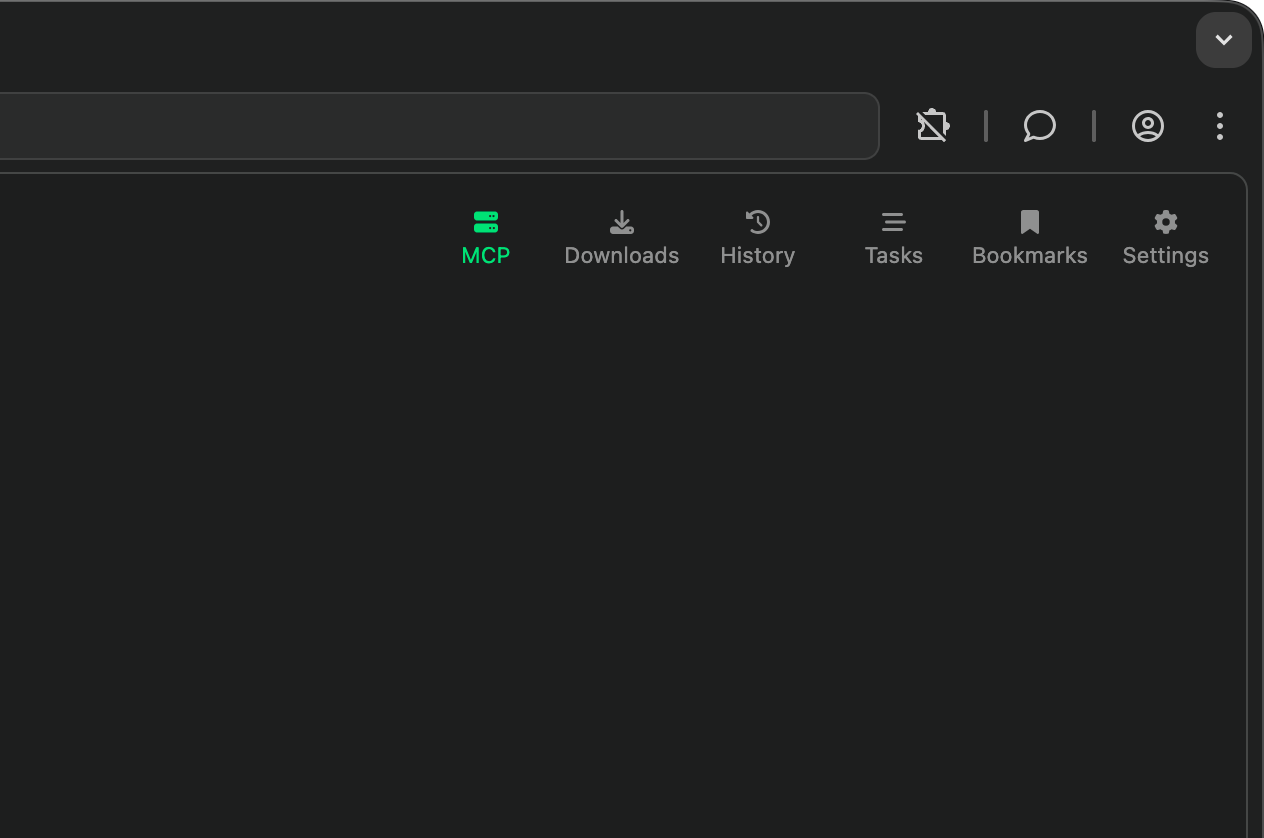Switch to the Downloads tab
1264x838 pixels.
click(x=621, y=255)
